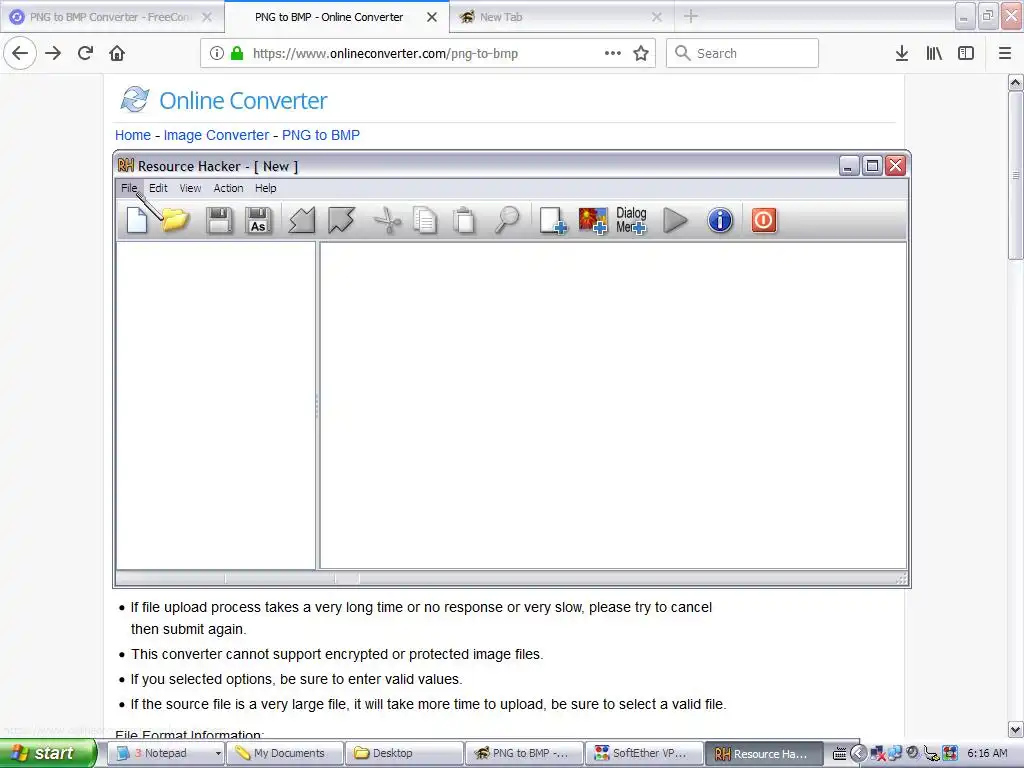The width and height of the screenshot is (1024, 768).
Task: Click the Save floppy disk icon
Action: point(219,220)
